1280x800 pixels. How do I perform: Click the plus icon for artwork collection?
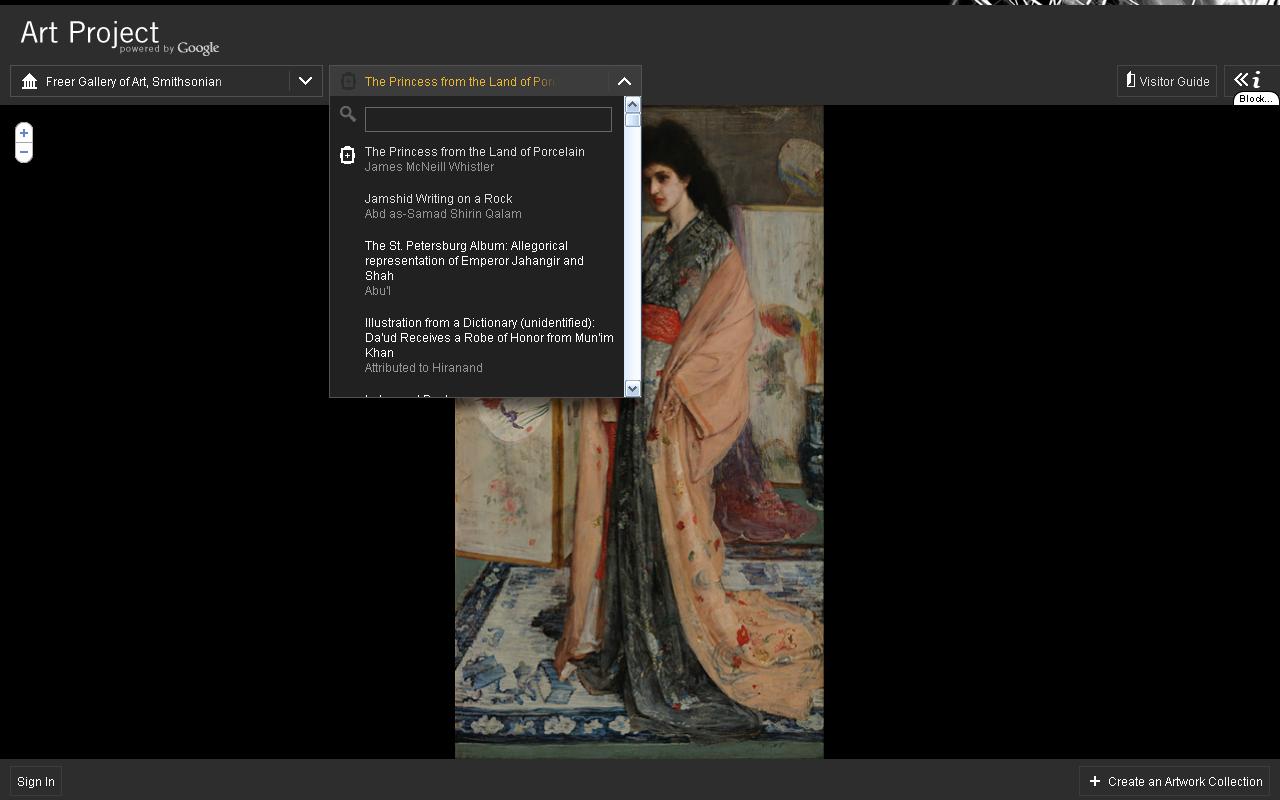coord(1095,781)
